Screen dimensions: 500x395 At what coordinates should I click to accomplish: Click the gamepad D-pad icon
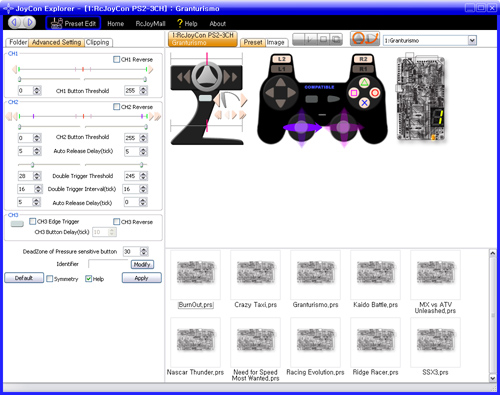coord(280,93)
